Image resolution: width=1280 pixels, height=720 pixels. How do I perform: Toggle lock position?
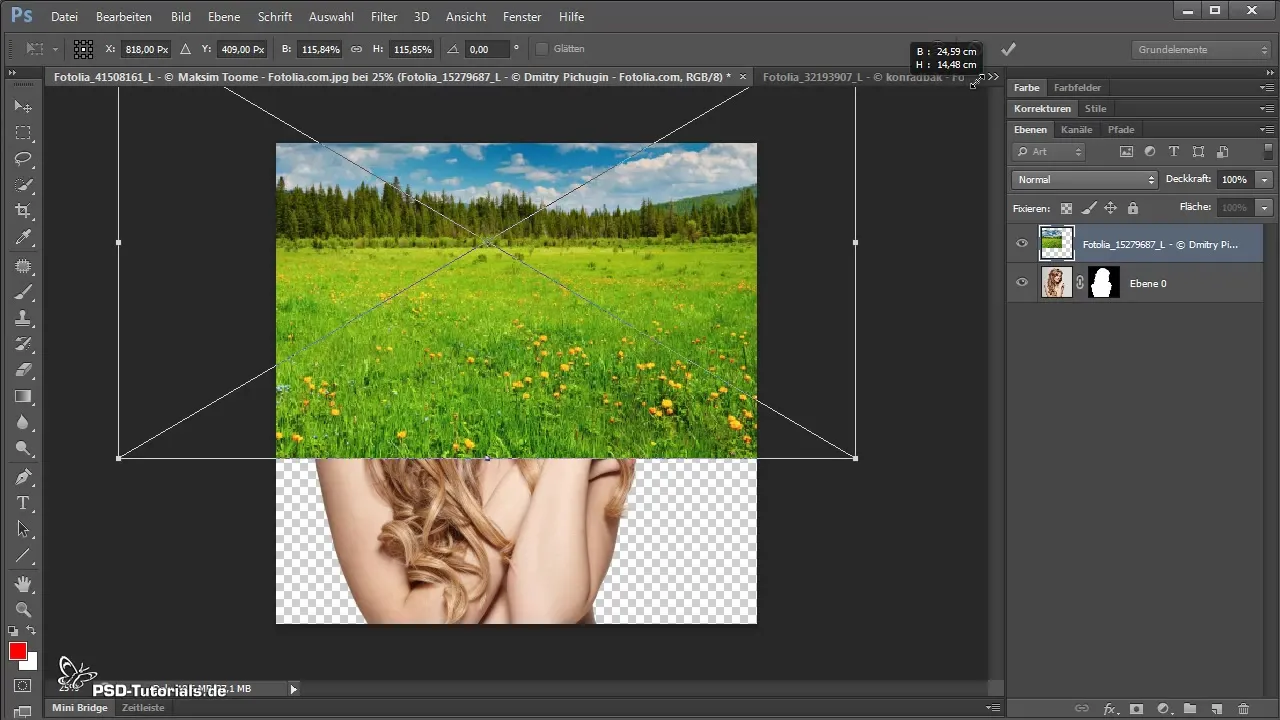[x=1110, y=208]
